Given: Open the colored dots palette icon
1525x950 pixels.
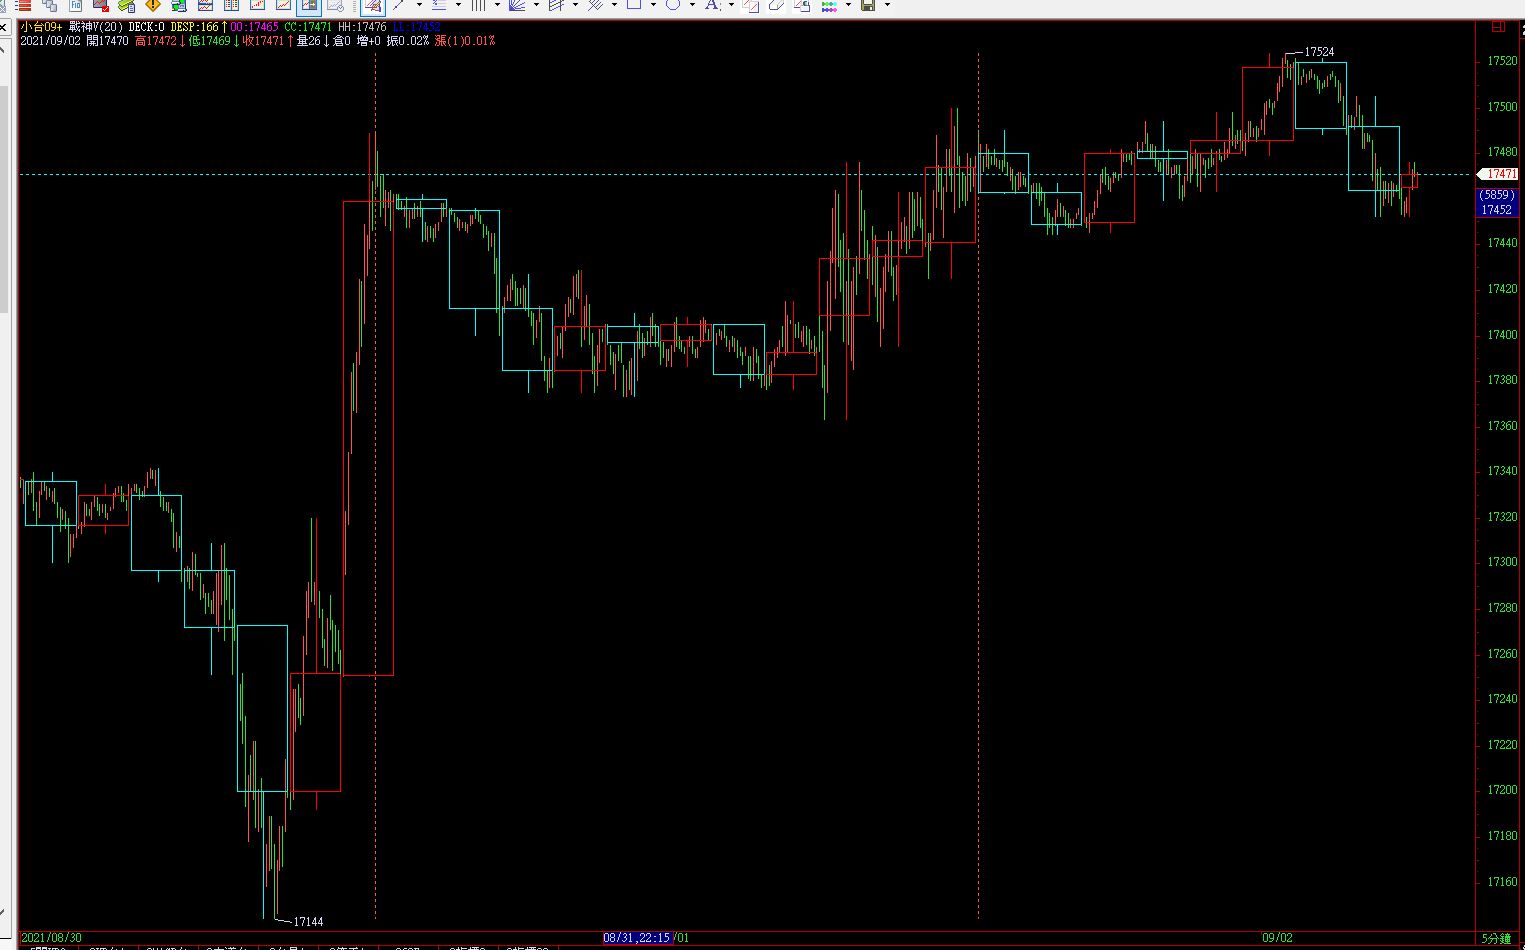Looking at the screenshot, I should (829, 5).
